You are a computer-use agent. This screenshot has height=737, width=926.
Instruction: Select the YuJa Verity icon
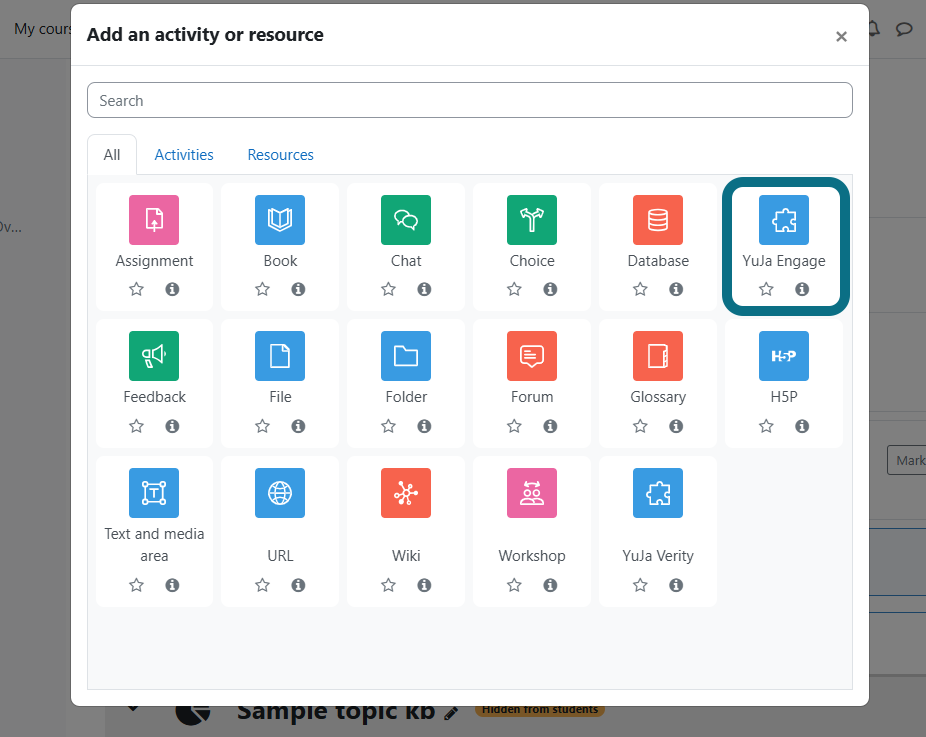coord(658,493)
